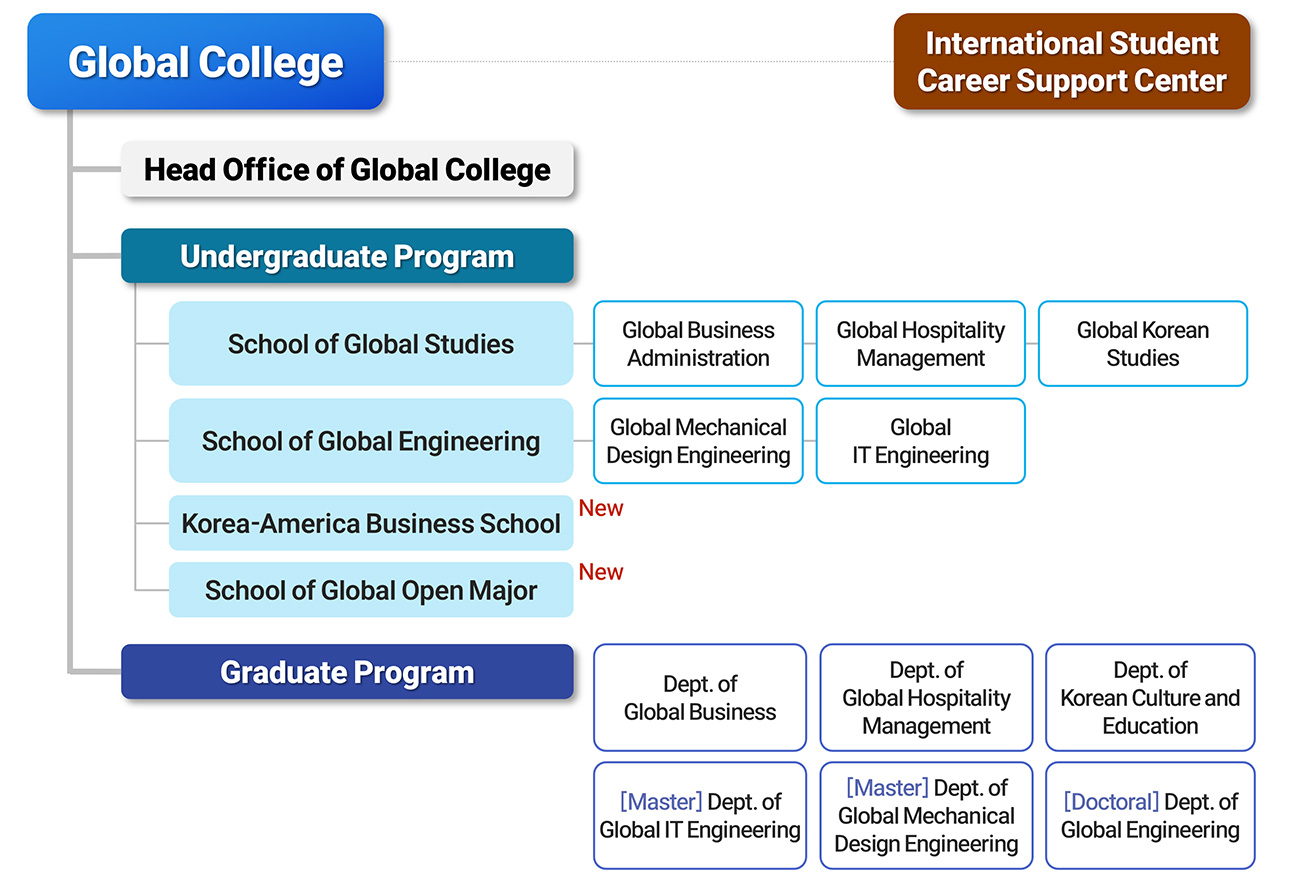Select Doctoral Dept. of Global Engineering
Viewport: 1300px width, 883px height.
pyautogui.click(x=1150, y=816)
